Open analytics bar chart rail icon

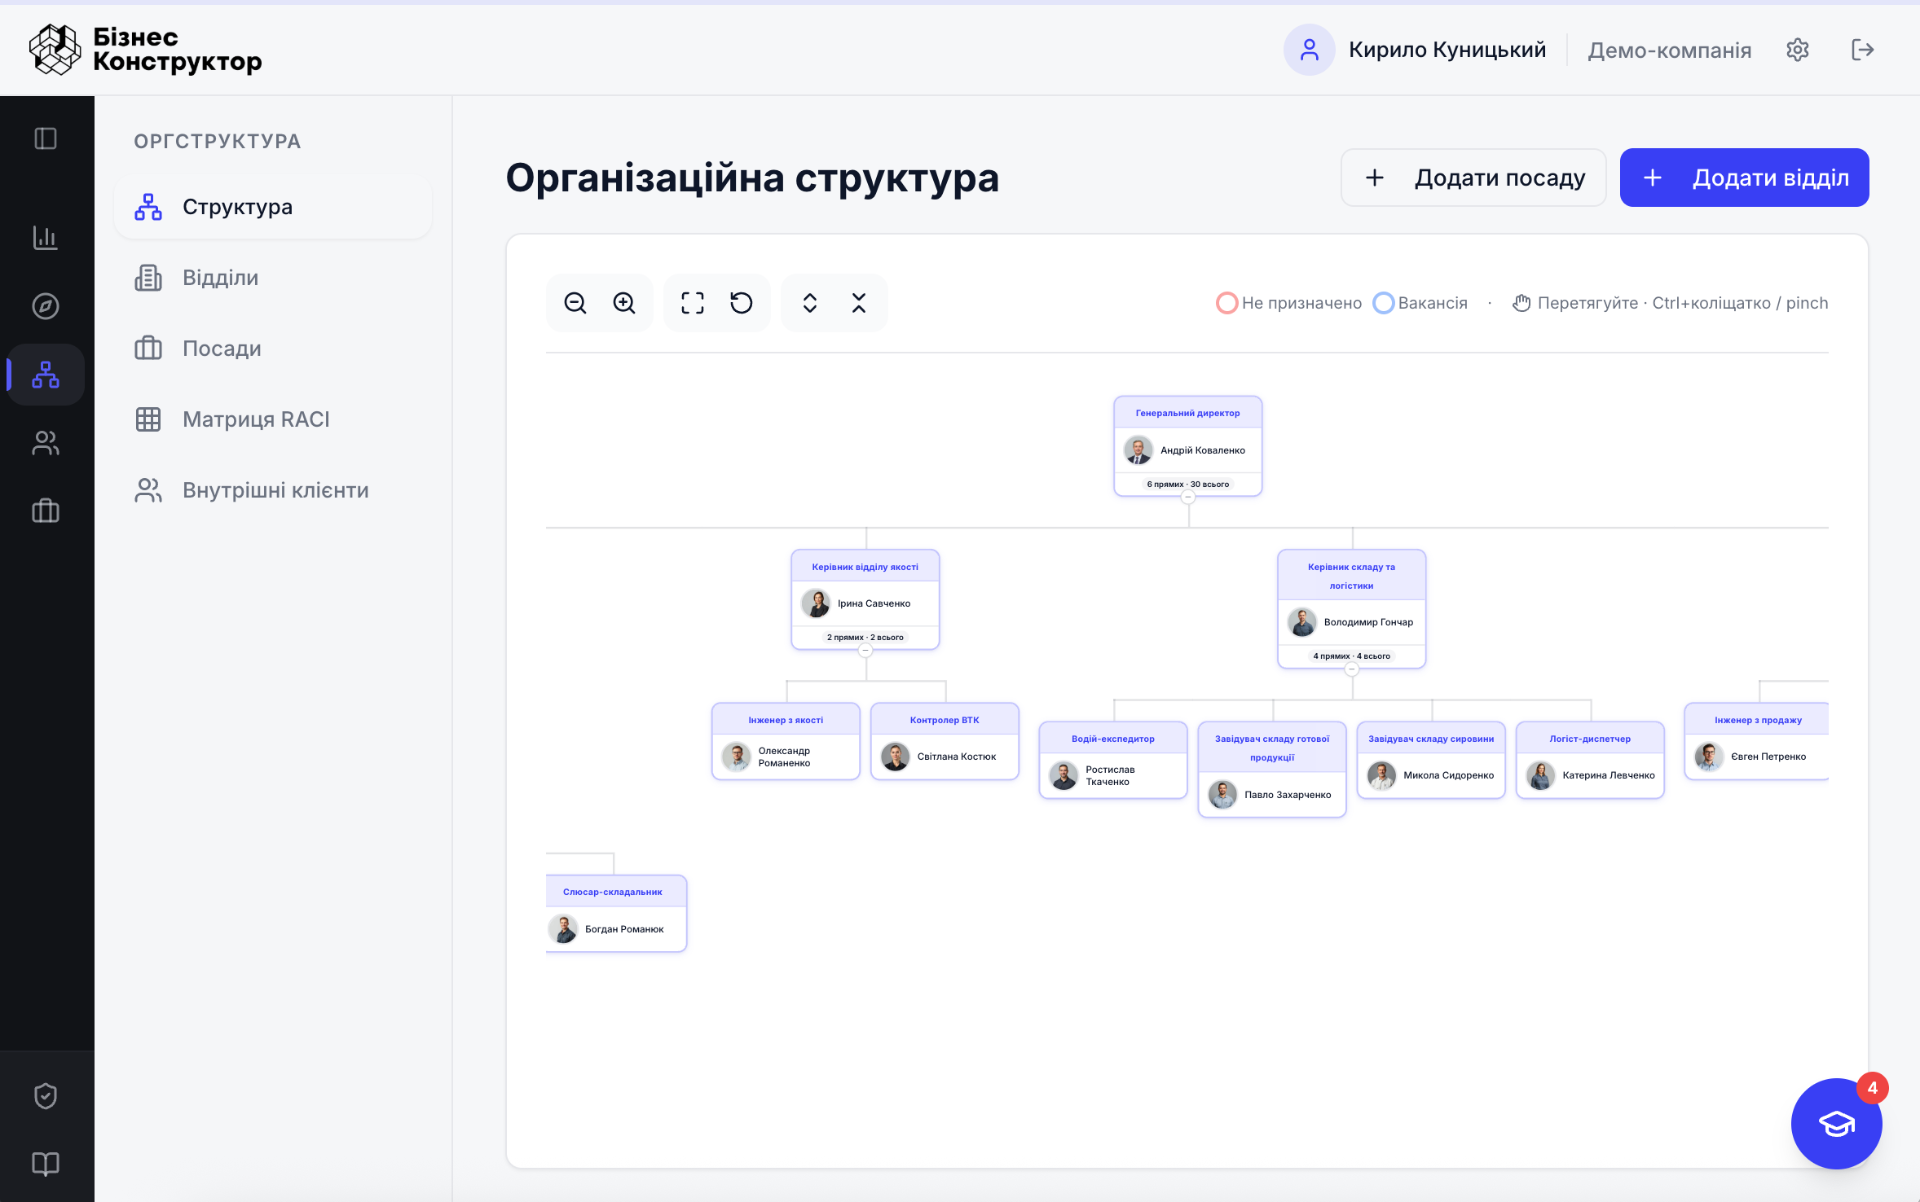[x=45, y=237]
